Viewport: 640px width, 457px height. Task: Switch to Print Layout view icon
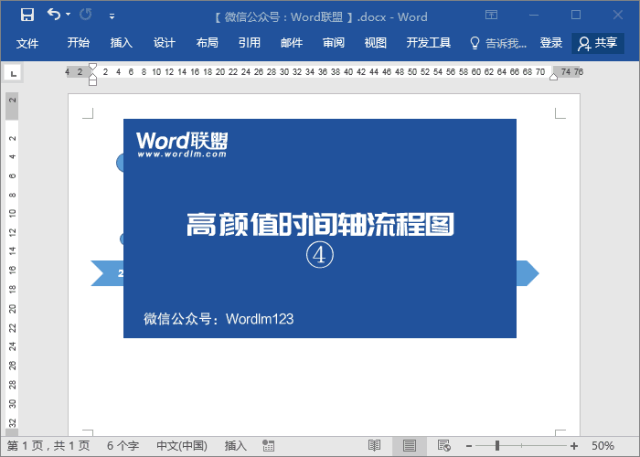pos(409,446)
